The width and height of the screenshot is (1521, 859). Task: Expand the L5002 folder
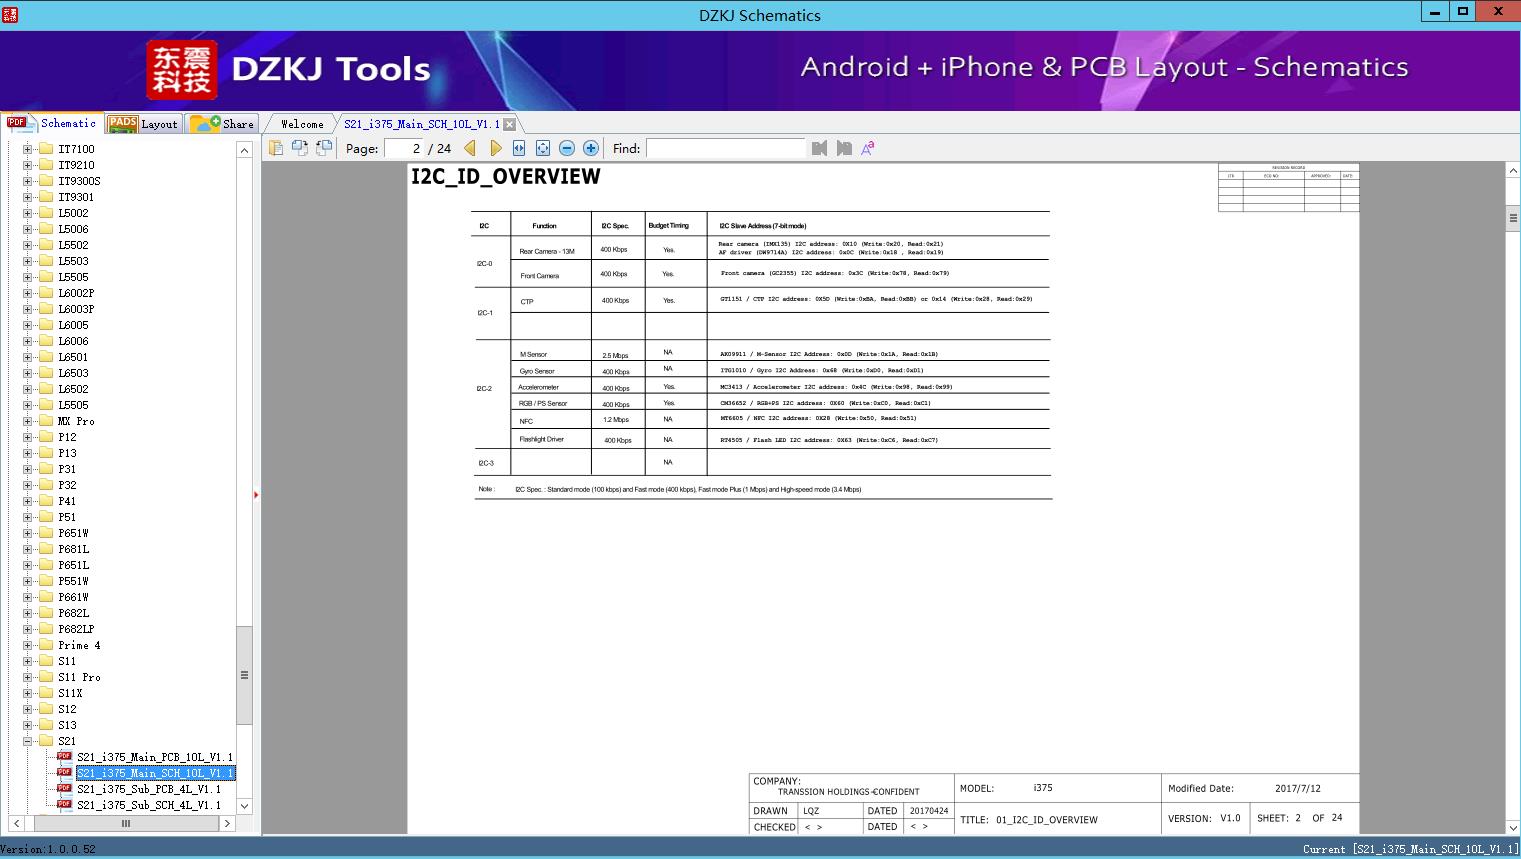tap(28, 213)
